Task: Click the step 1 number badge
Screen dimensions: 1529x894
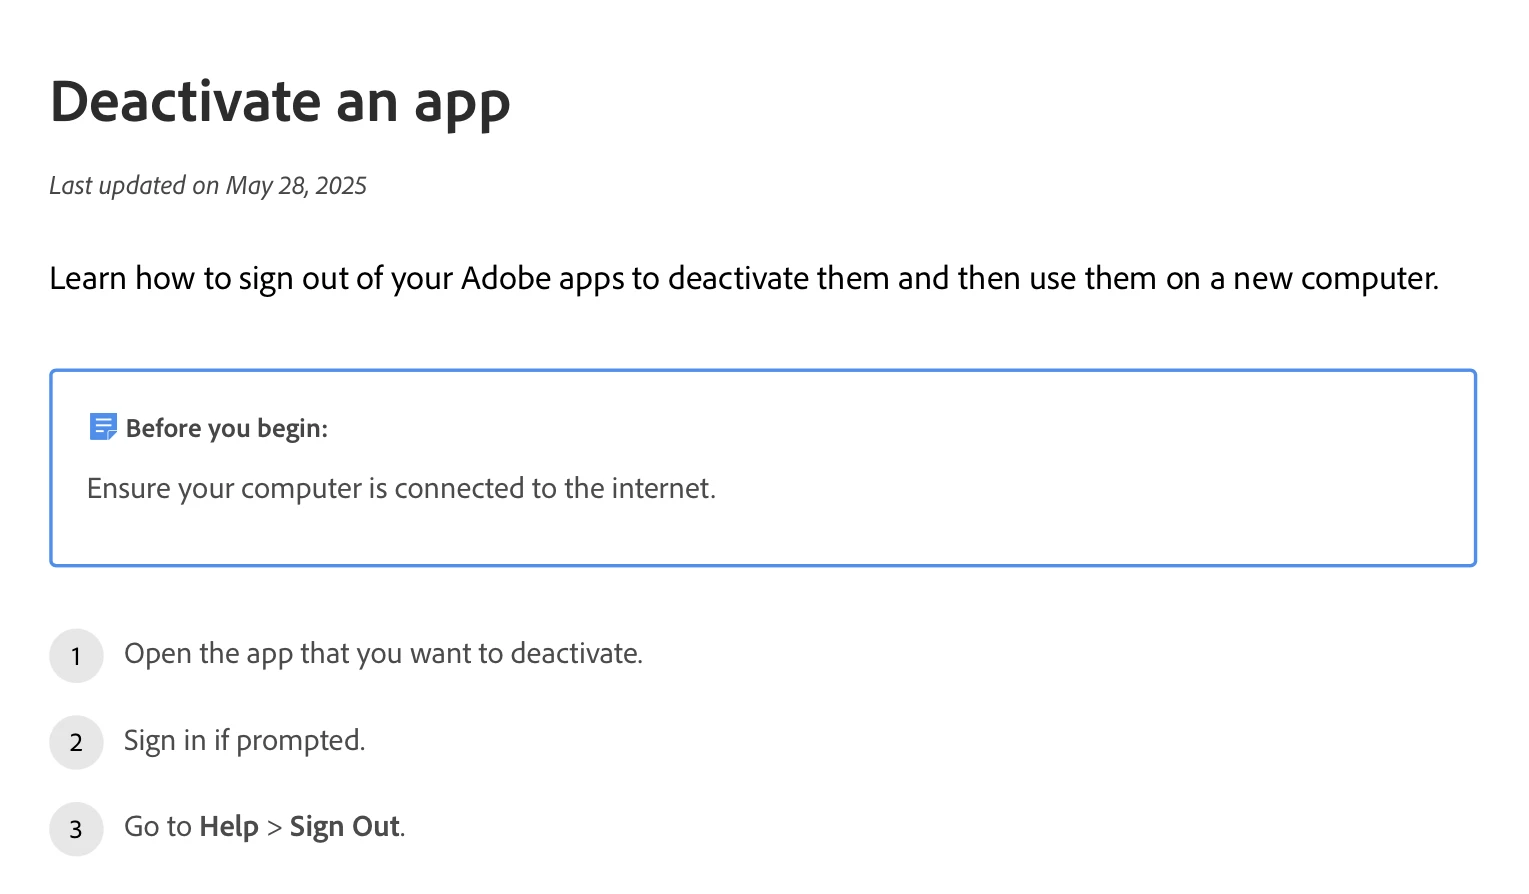Action: 76,656
